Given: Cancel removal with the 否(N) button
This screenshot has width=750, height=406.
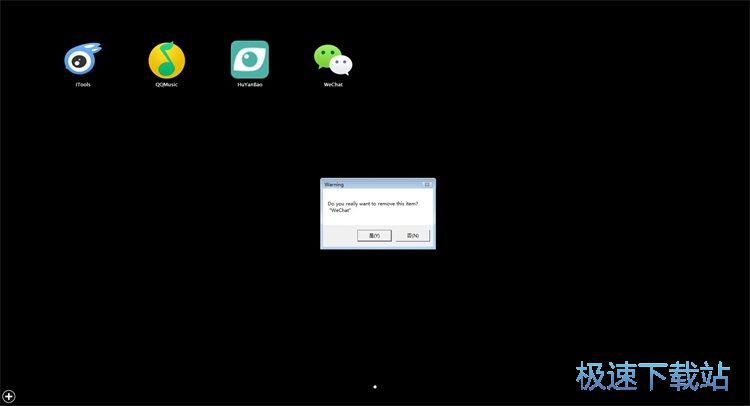Looking at the screenshot, I should click(x=413, y=235).
